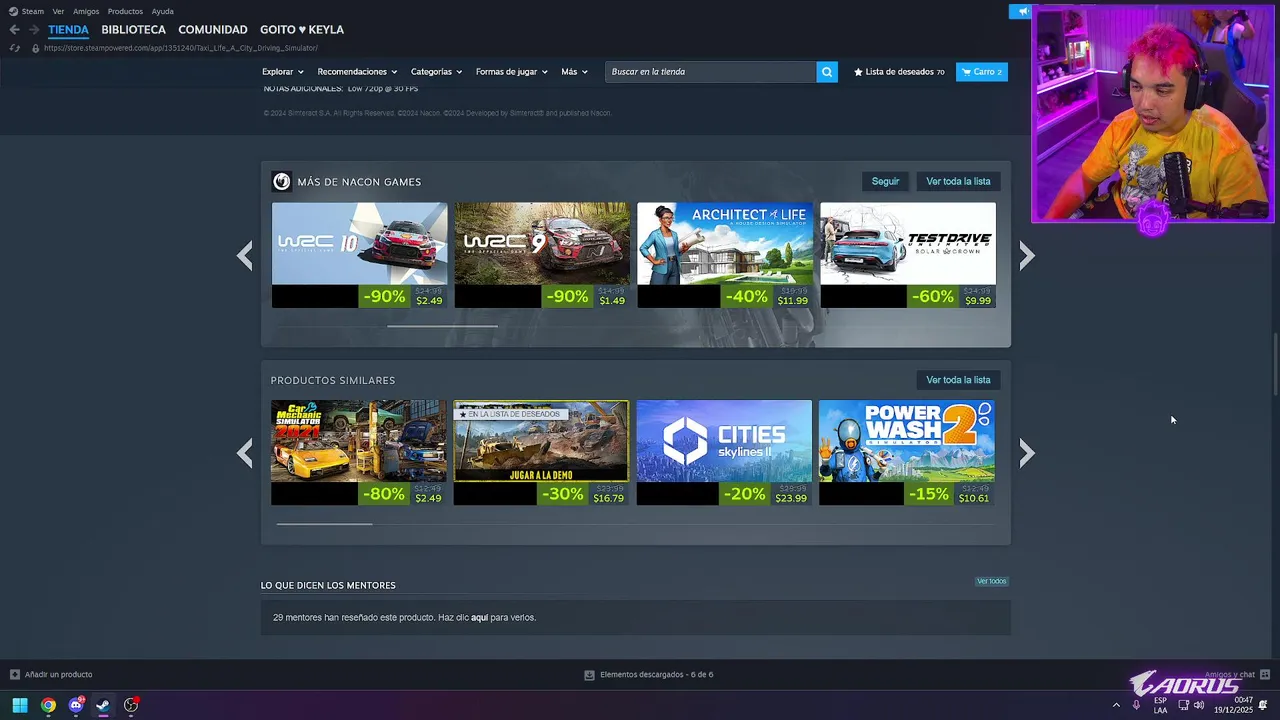
Task: View full Nacon Games list
Action: point(958,181)
